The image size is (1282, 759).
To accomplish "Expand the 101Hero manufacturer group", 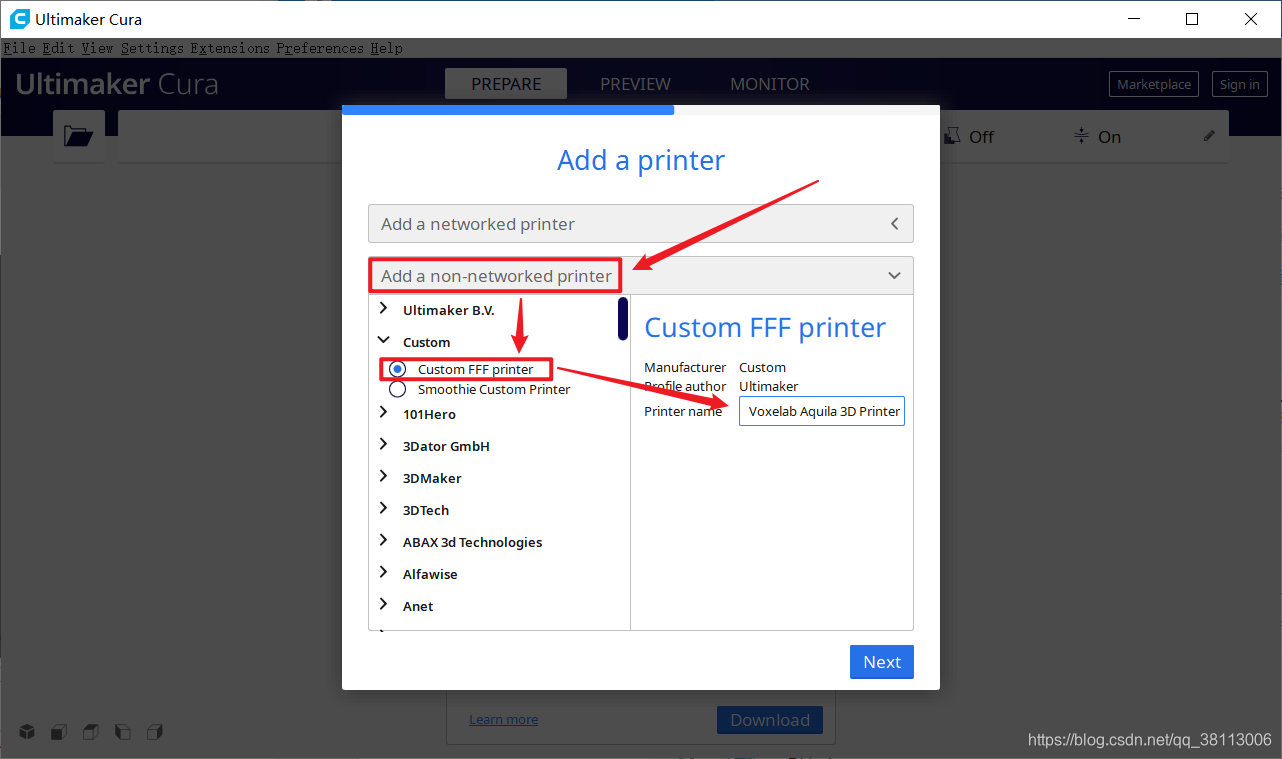I will pos(383,413).
